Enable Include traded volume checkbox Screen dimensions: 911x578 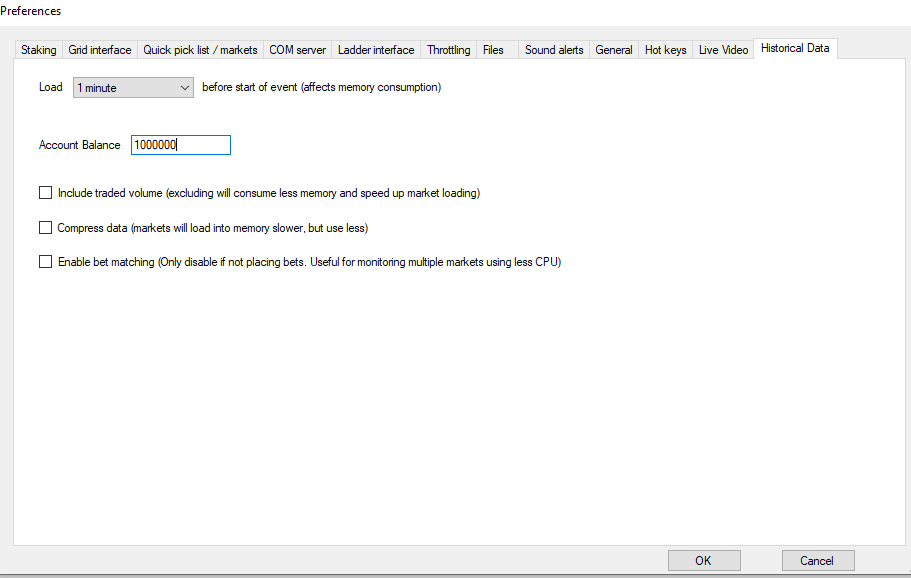[45, 193]
